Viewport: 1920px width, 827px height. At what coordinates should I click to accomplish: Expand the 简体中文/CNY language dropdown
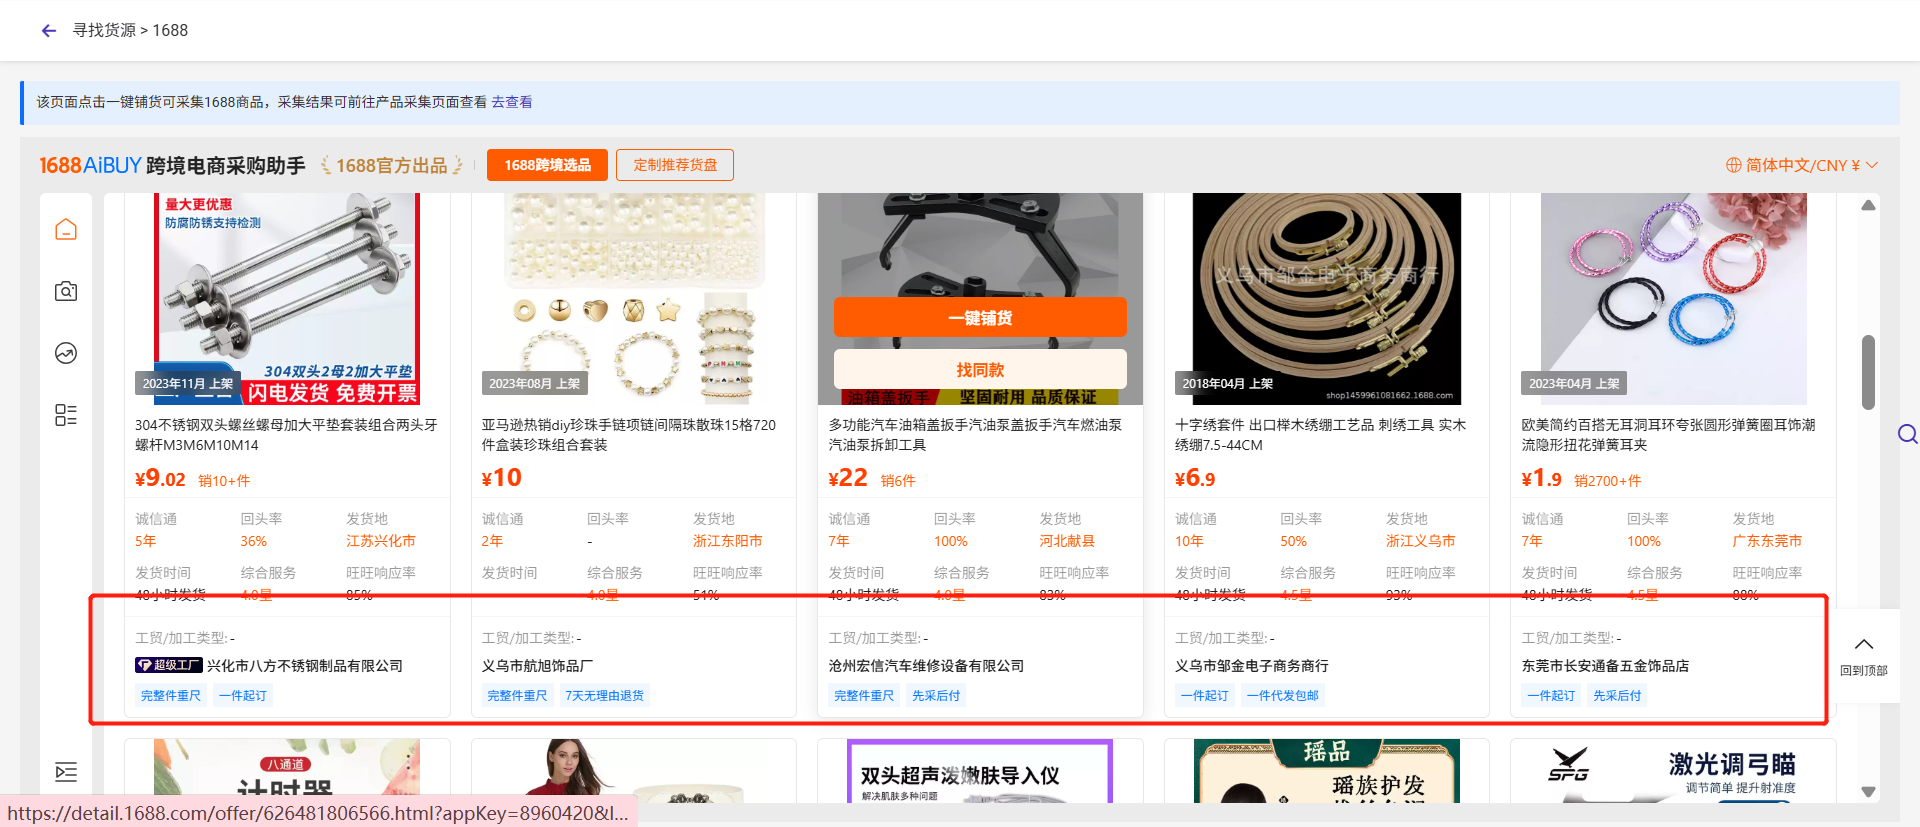[1801, 165]
